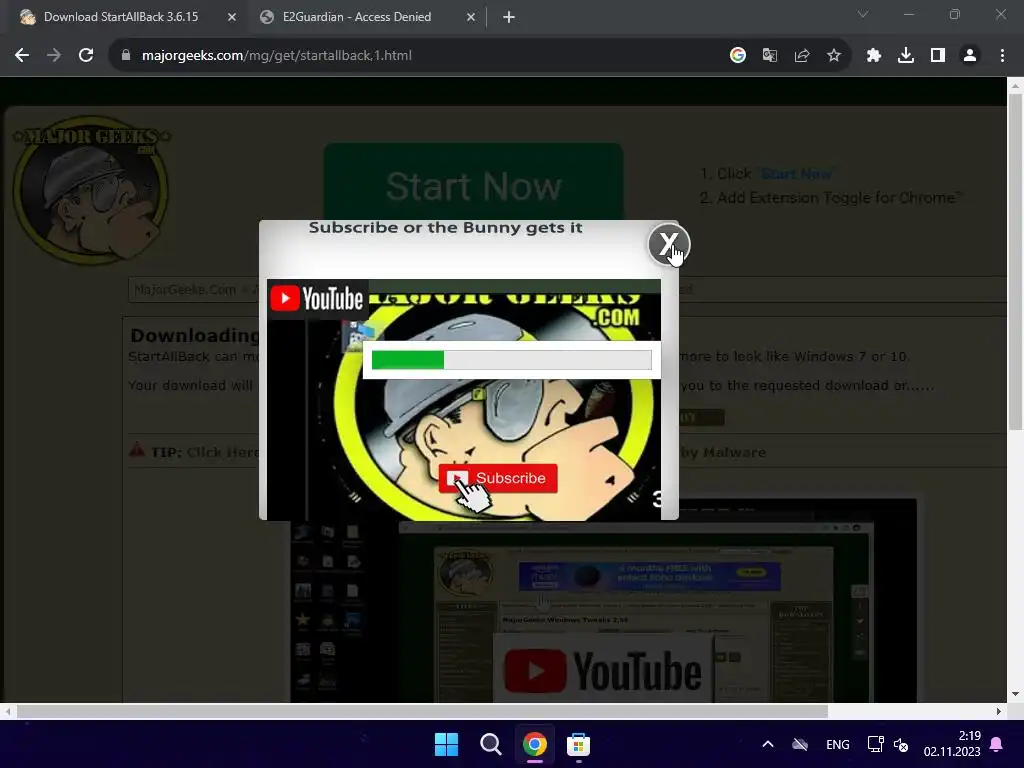The height and width of the screenshot is (768, 1024).
Task: Open the Chrome downloads icon
Action: tap(906, 56)
